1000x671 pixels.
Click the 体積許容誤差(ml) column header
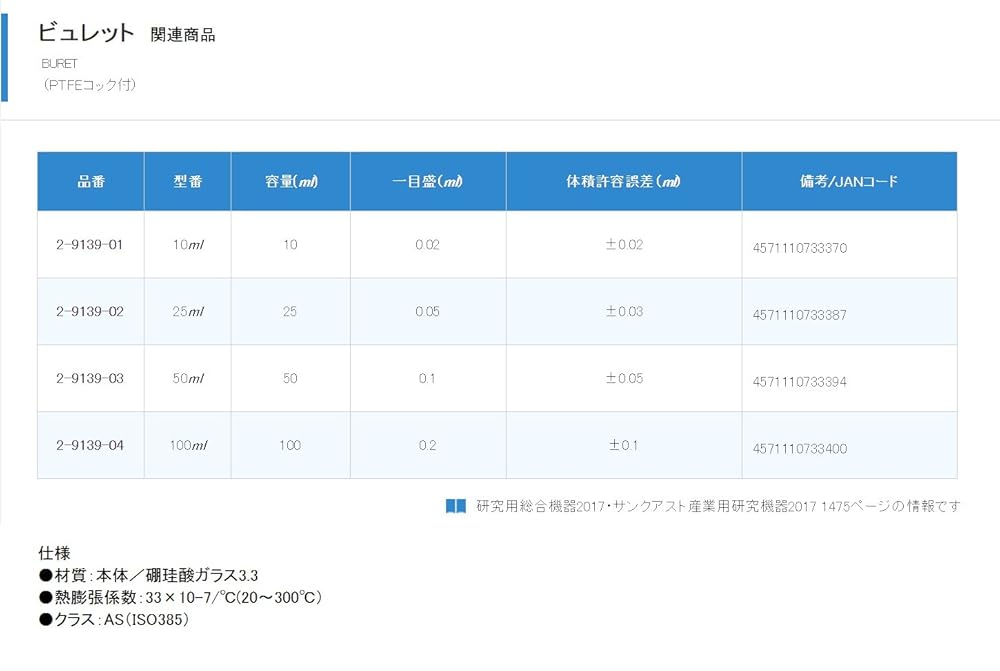[624, 182]
